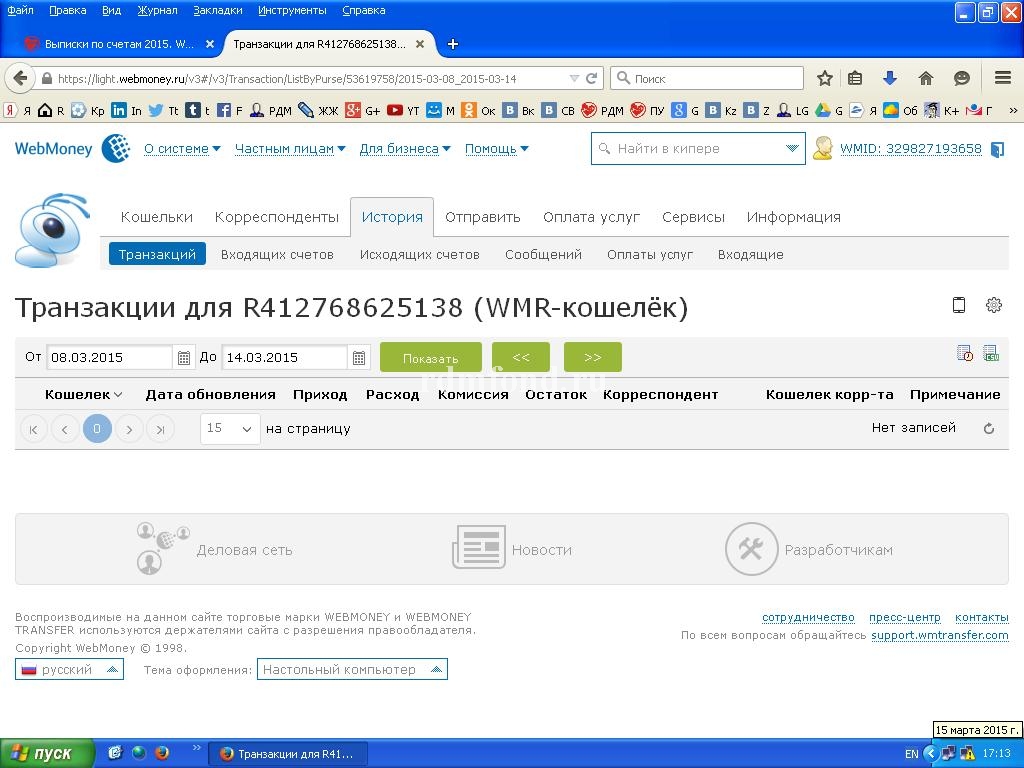Image resolution: width=1024 pixels, height=768 pixels.
Task: Click the << previous period button
Action: 520,357
